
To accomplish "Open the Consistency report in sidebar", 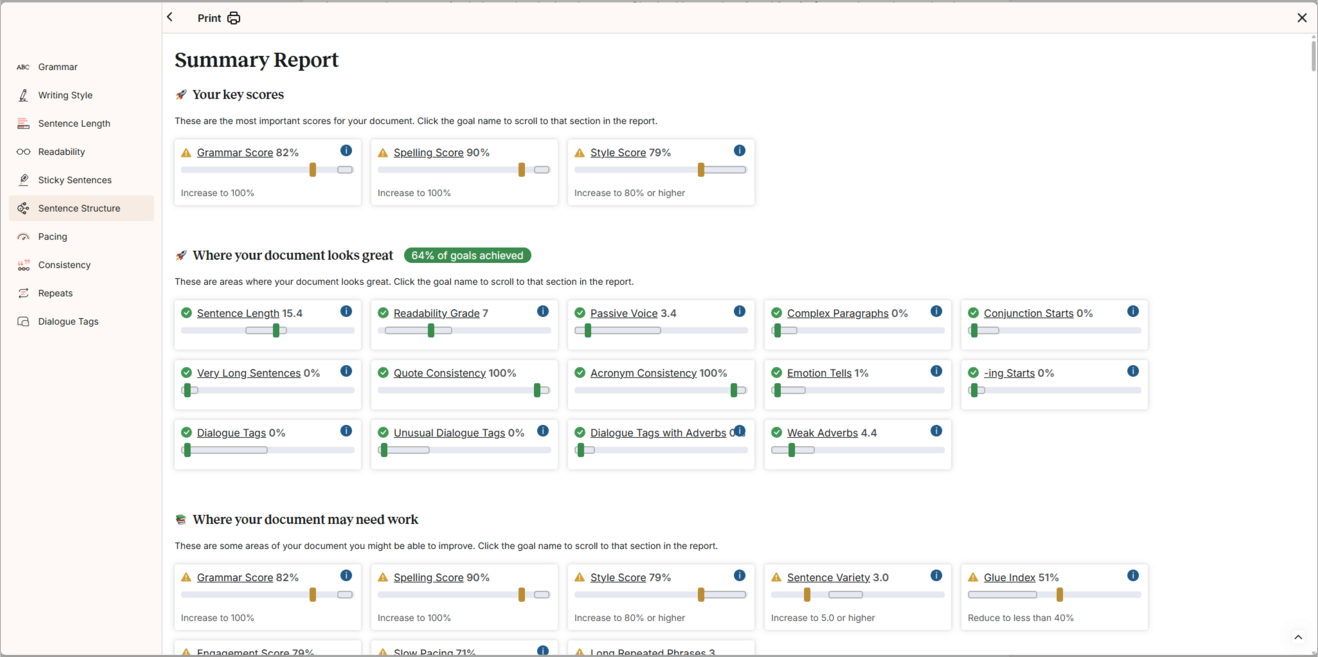I will [x=64, y=265].
